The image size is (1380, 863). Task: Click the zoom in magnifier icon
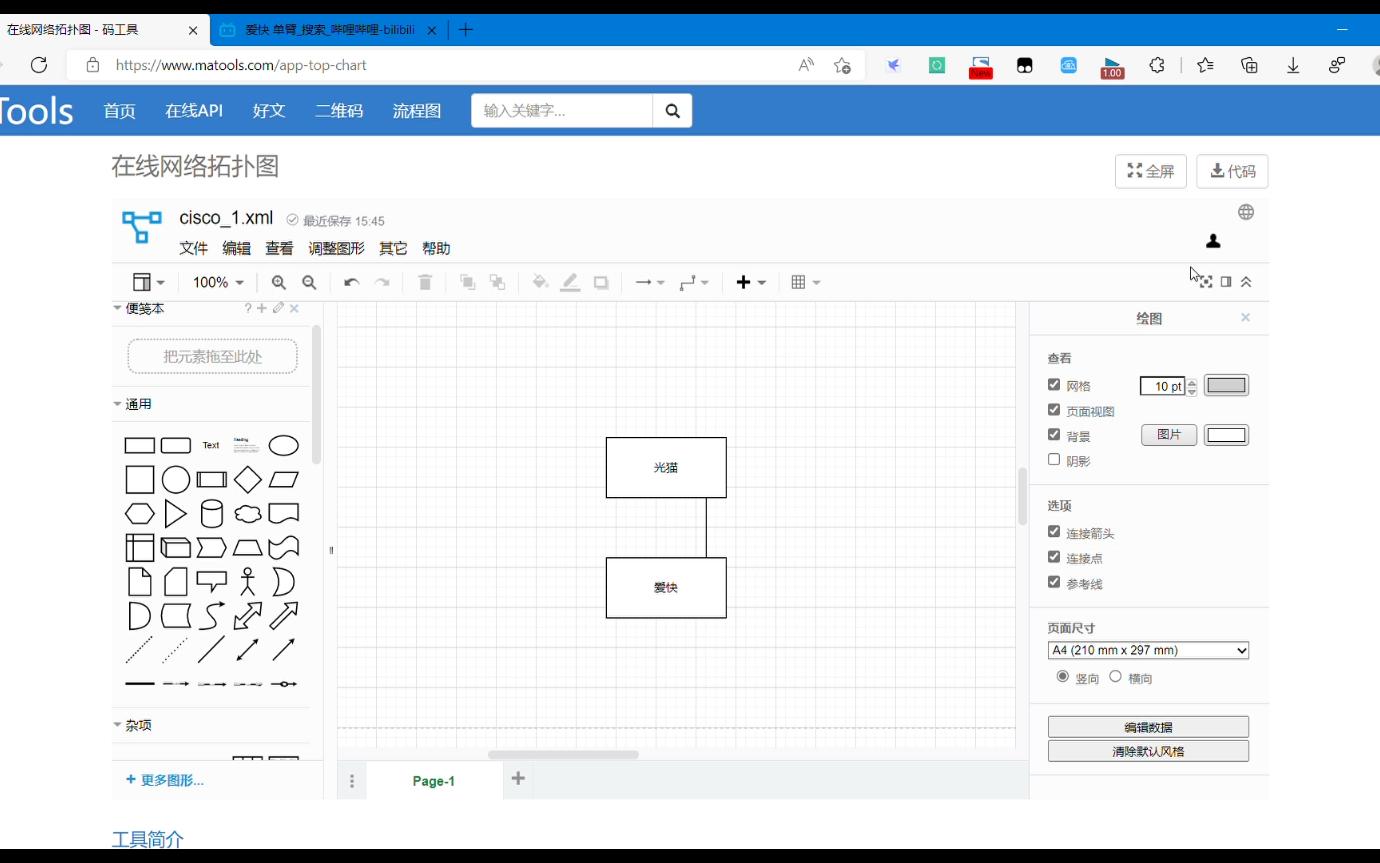pos(279,283)
